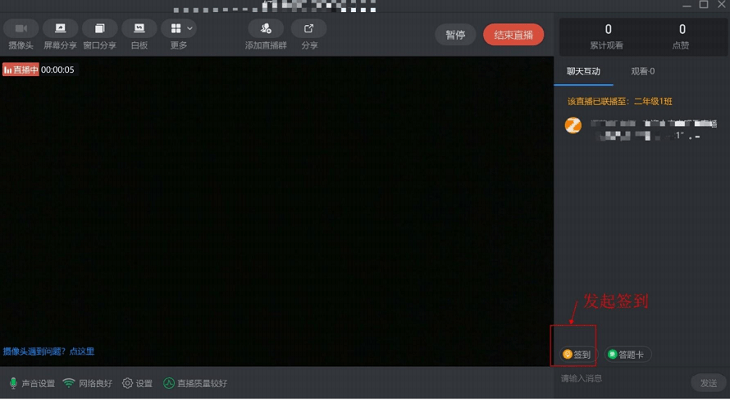Click the red 结束直播 button
Viewport: 730px width, 400px height.
click(x=513, y=35)
